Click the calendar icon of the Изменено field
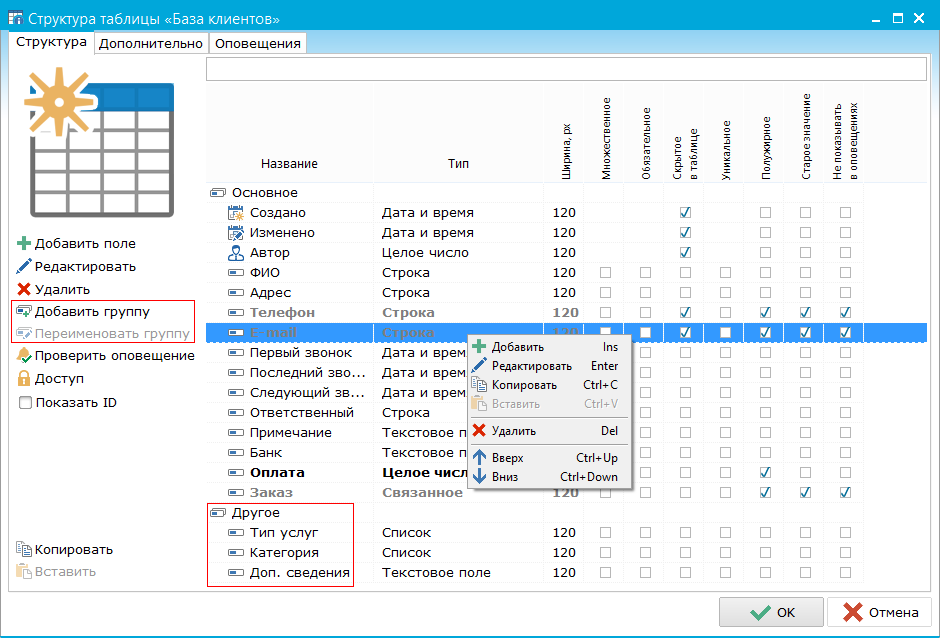 pyautogui.click(x=236, y=233)
